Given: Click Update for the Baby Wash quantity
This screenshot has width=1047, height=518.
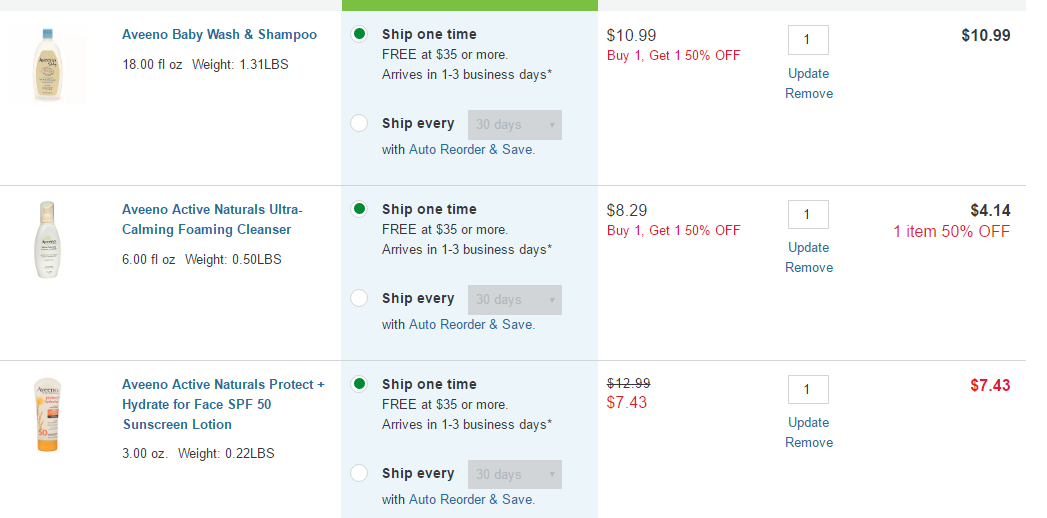Looking at the screenshot, I should tap(808, 73).
